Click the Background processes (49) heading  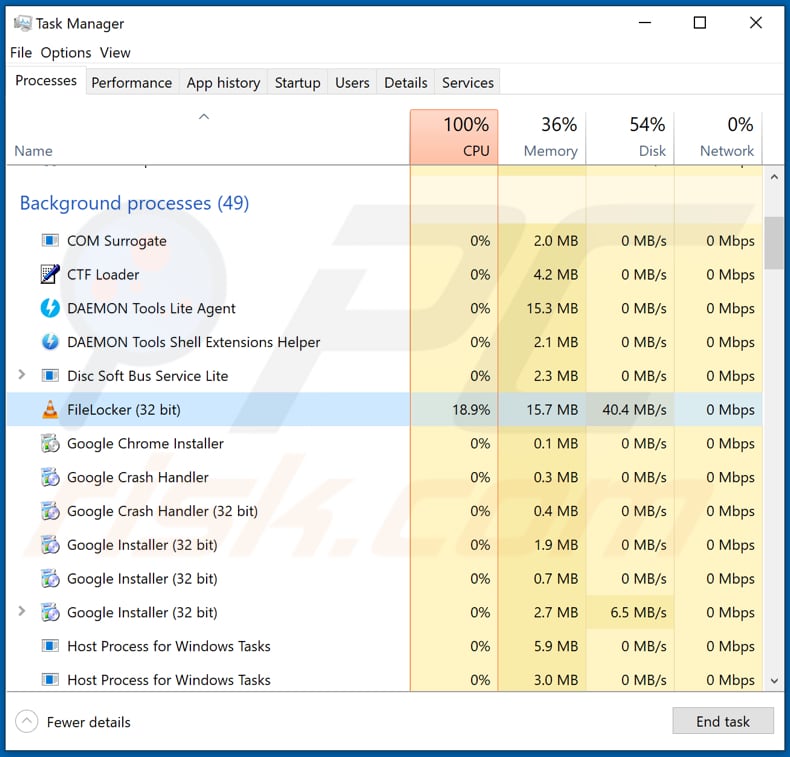click(x=135, y=203)
